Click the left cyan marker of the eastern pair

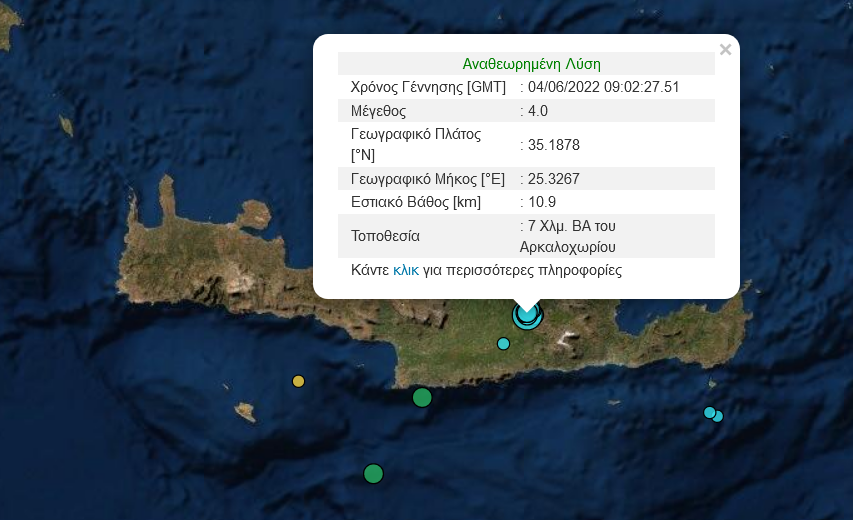pos(709,412)
